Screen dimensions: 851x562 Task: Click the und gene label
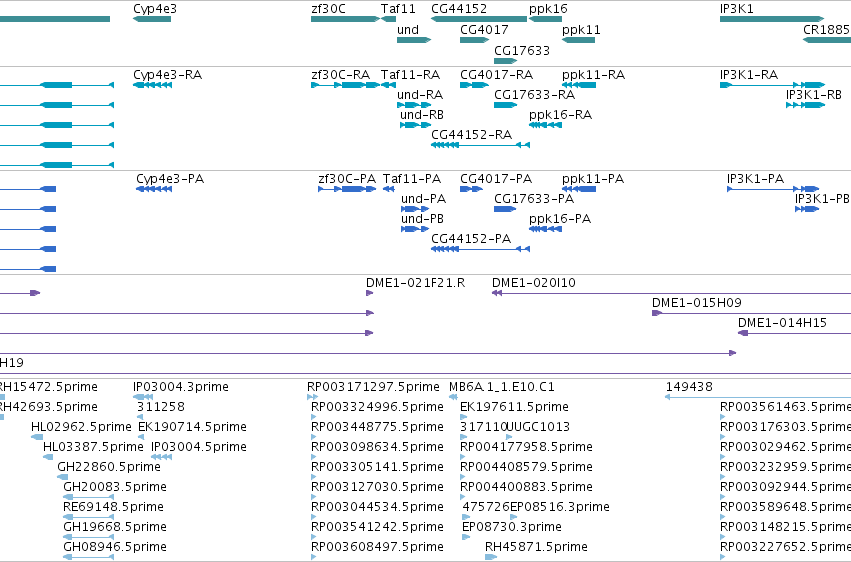coord(408,30)
